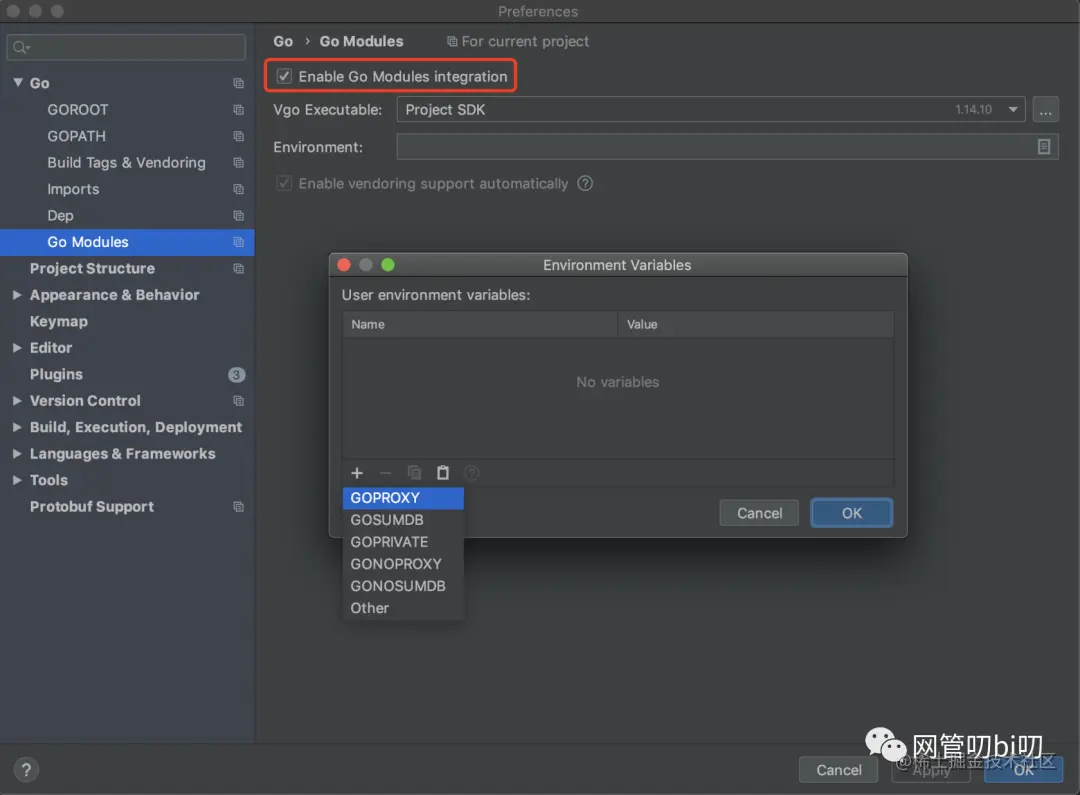Toggle Enable vendoring support automatically checkbox
The image size is (1080, 795).
pos(284,183)
